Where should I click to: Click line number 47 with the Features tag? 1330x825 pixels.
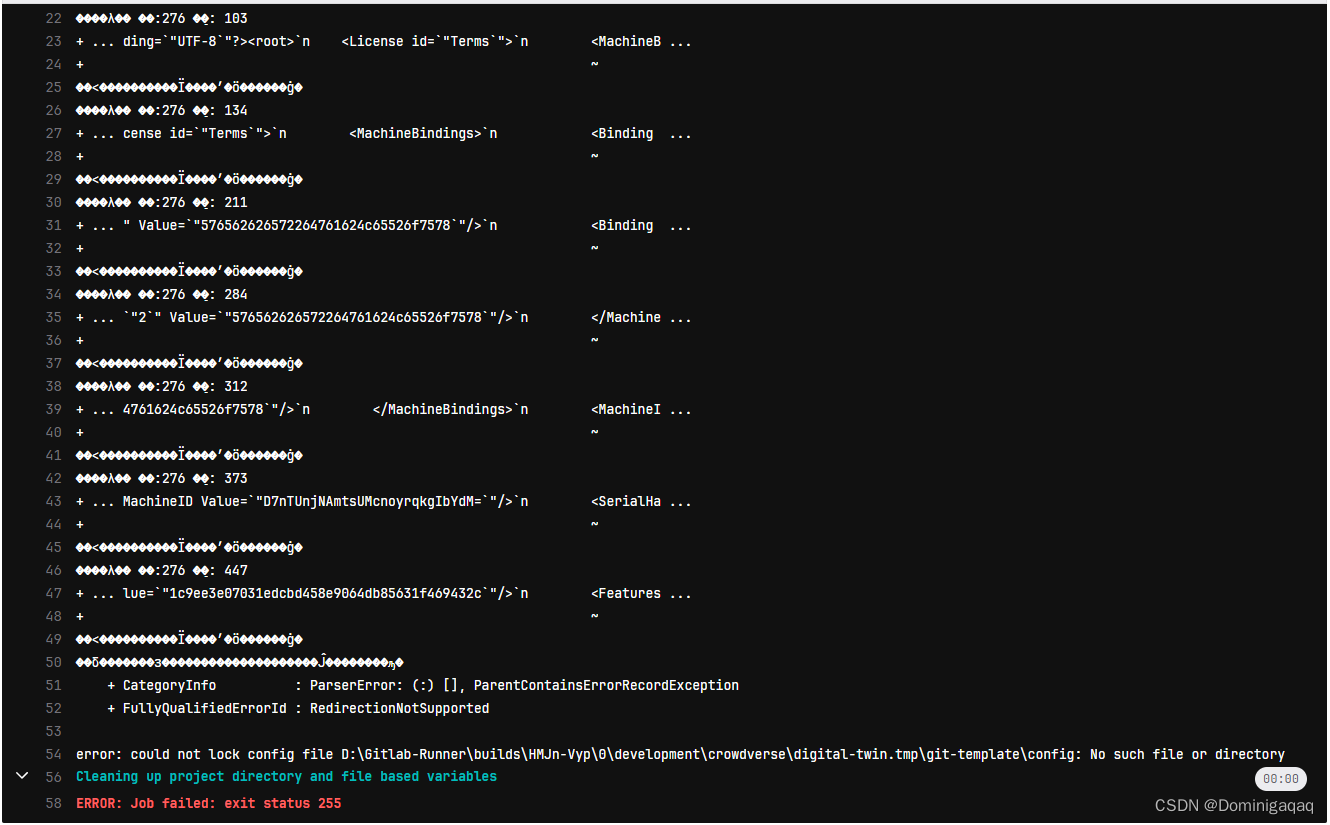(54, 592)
